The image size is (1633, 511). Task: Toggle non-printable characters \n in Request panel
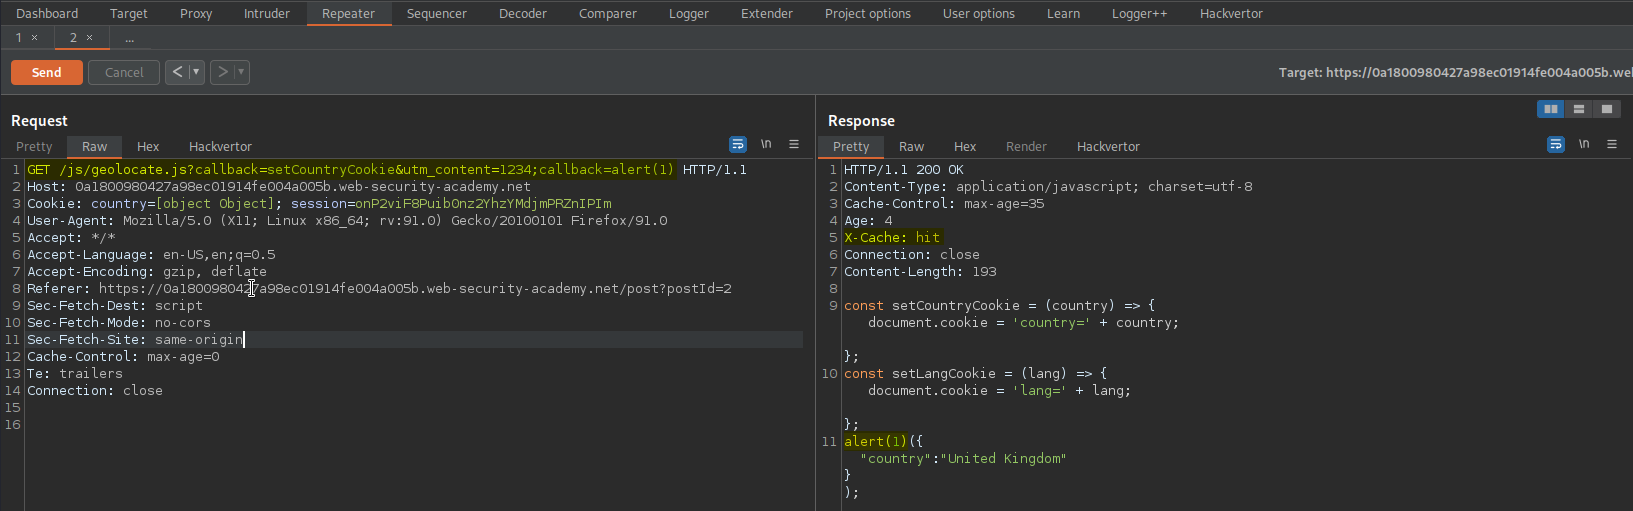[x=766, y=145]
